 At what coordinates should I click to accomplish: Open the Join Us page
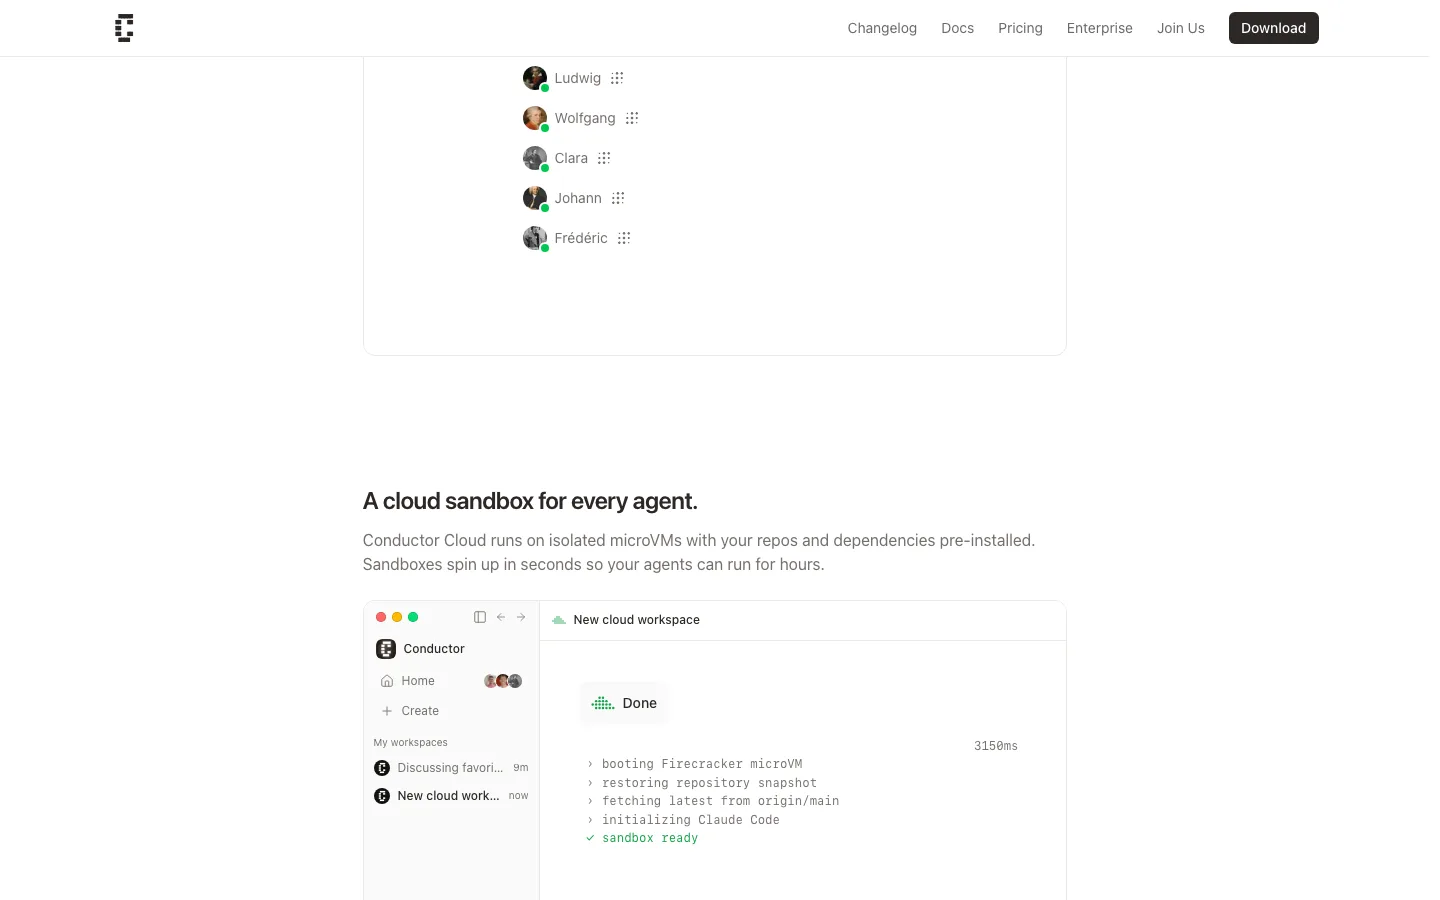coord(1181,28)
